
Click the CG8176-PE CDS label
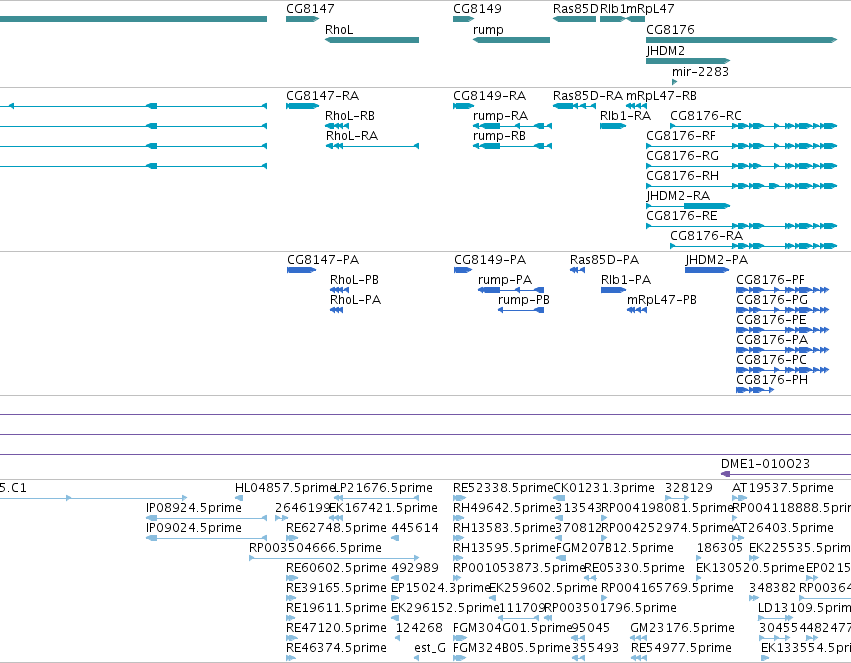[x=771, y=320]
